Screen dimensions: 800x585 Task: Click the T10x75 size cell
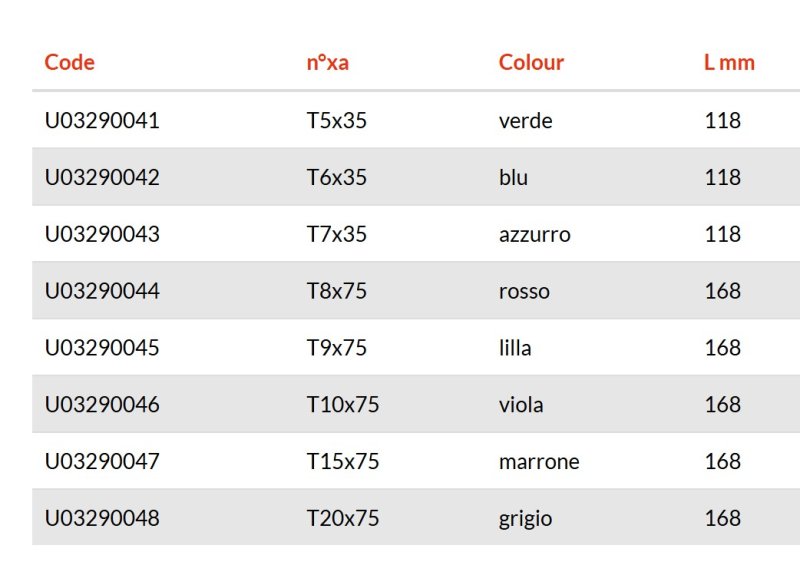pos(342,404)
